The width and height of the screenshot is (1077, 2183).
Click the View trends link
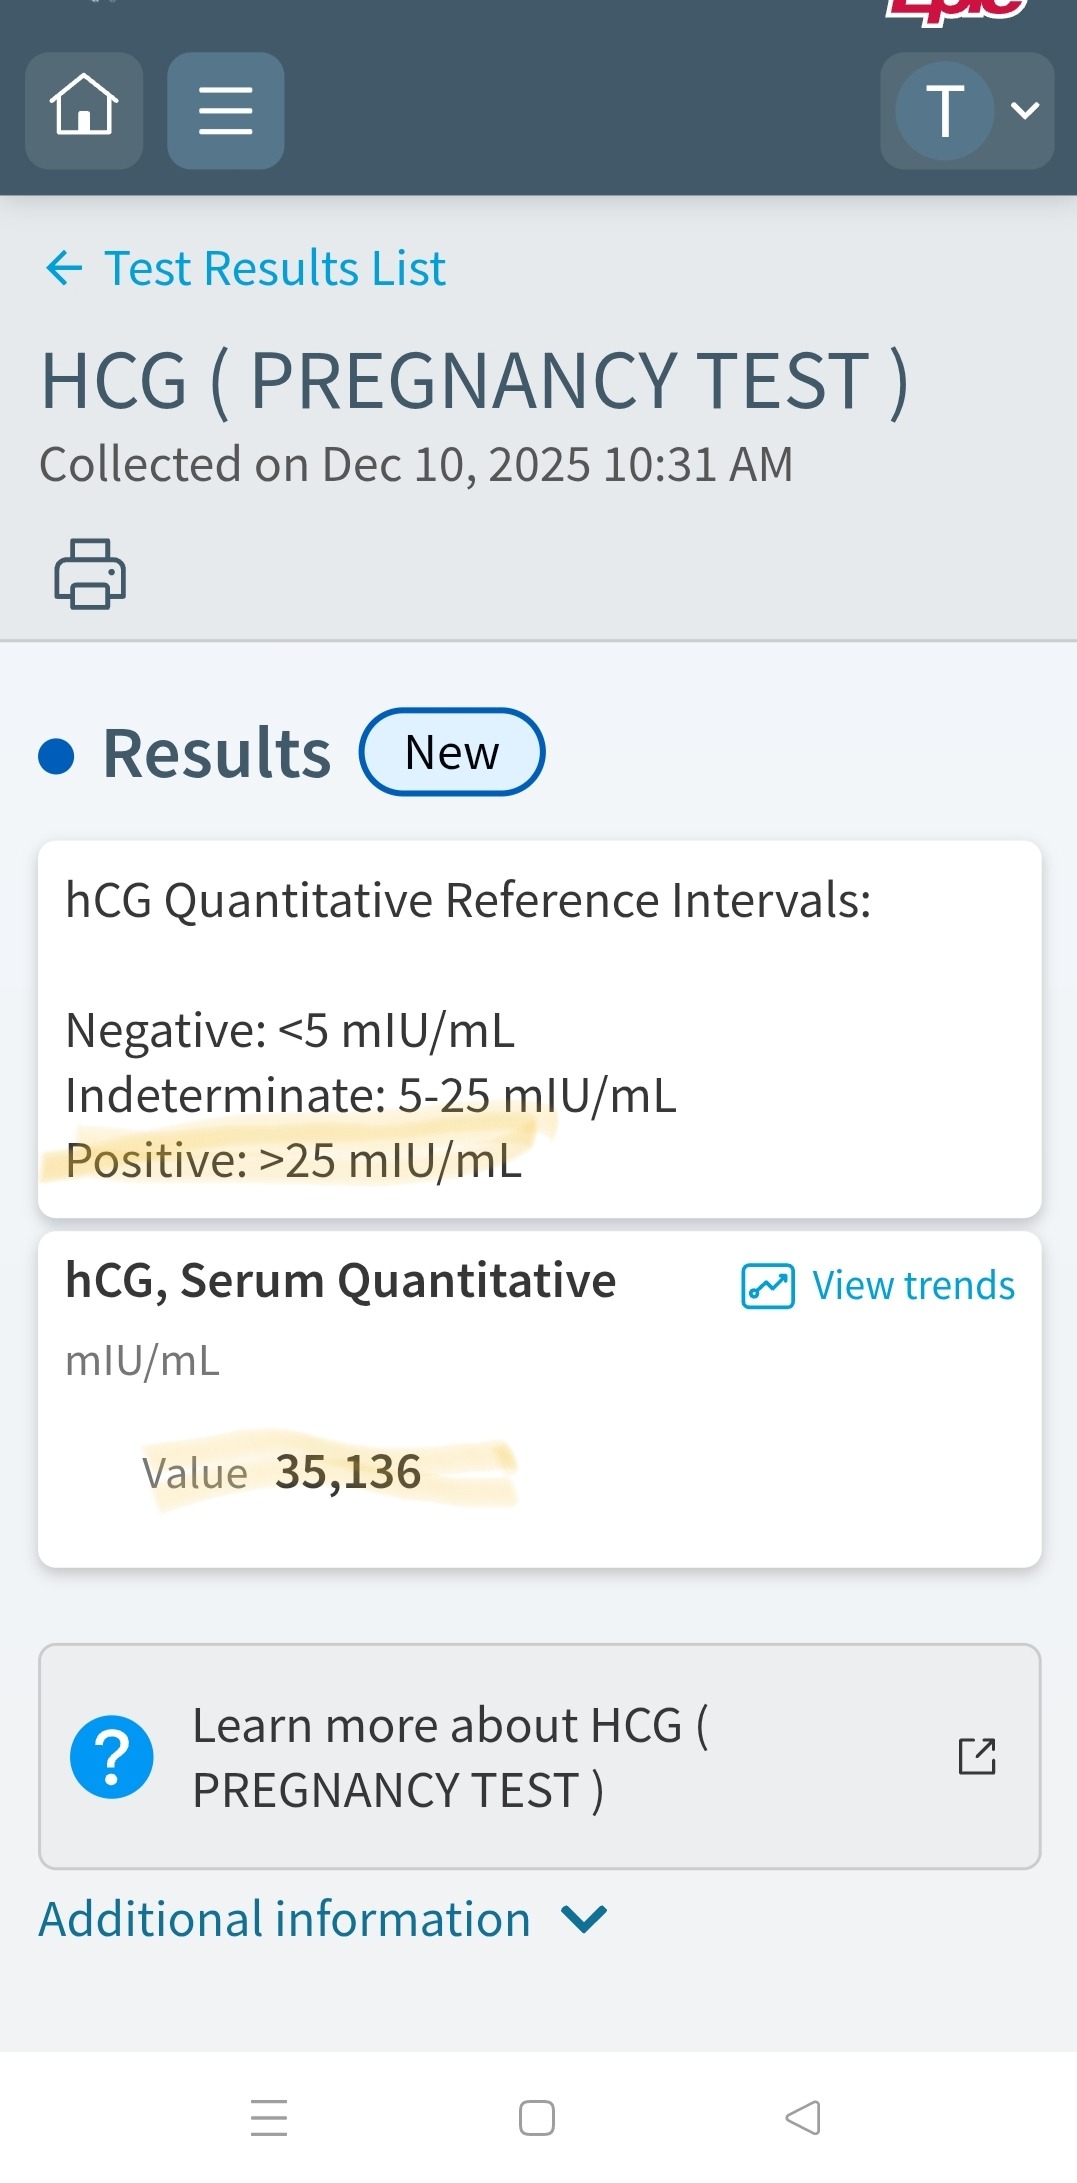coord(912,1286)
